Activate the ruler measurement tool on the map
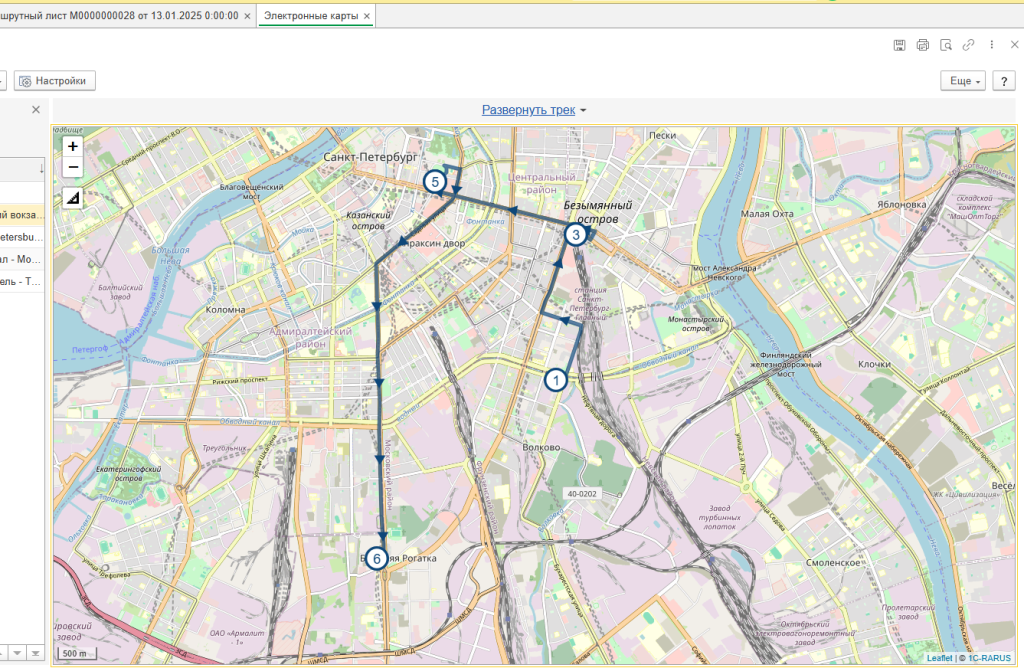The width and height of the screenshot is (1024, 668). 73,198
